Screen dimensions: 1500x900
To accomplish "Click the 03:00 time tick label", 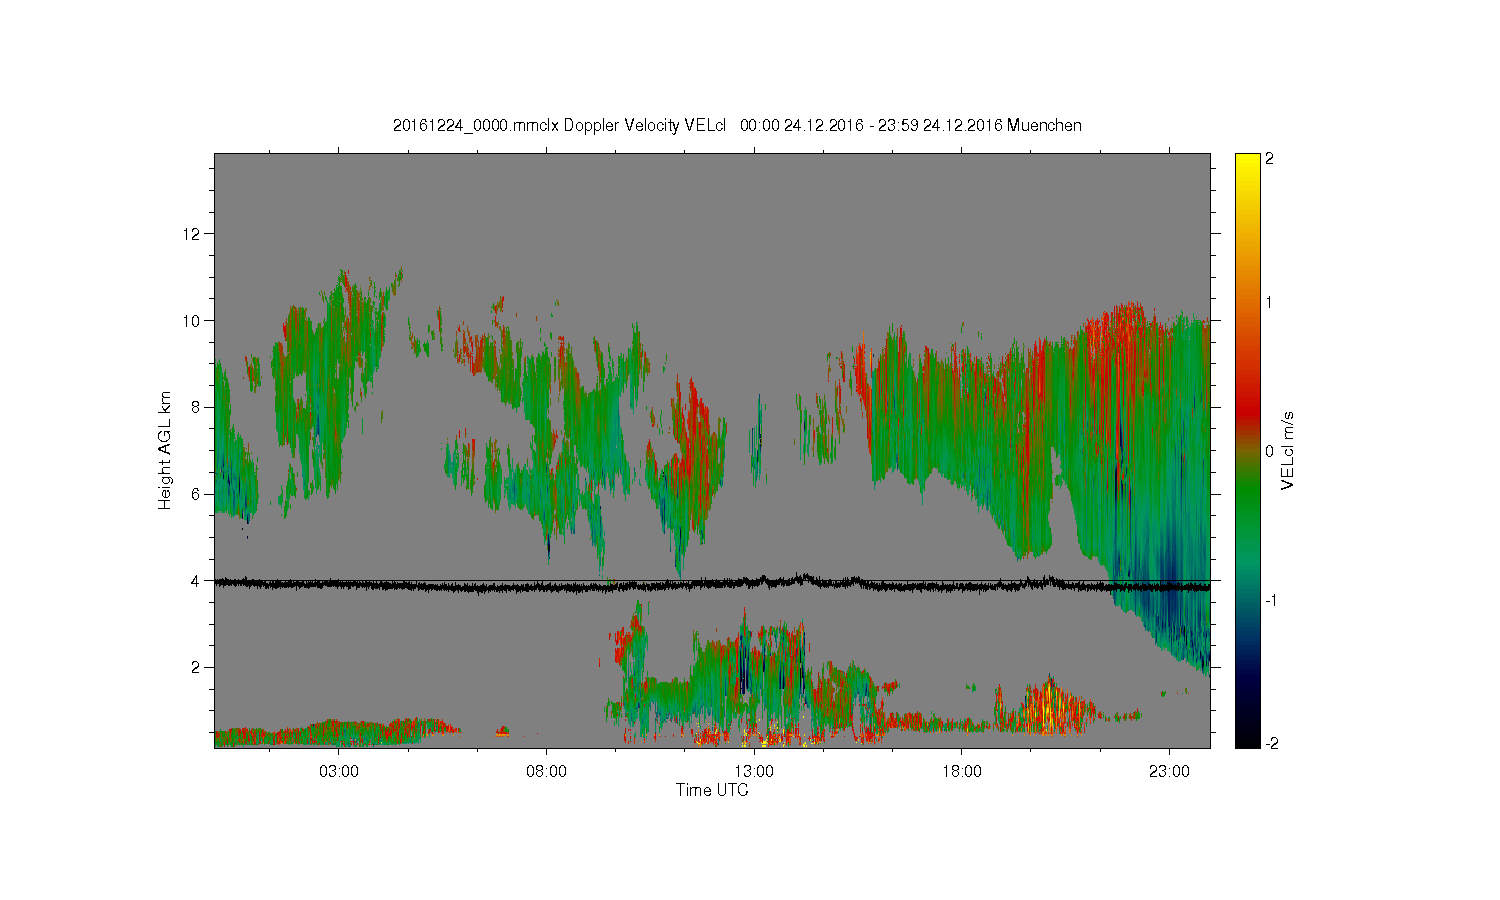I will tap(339, 772).
